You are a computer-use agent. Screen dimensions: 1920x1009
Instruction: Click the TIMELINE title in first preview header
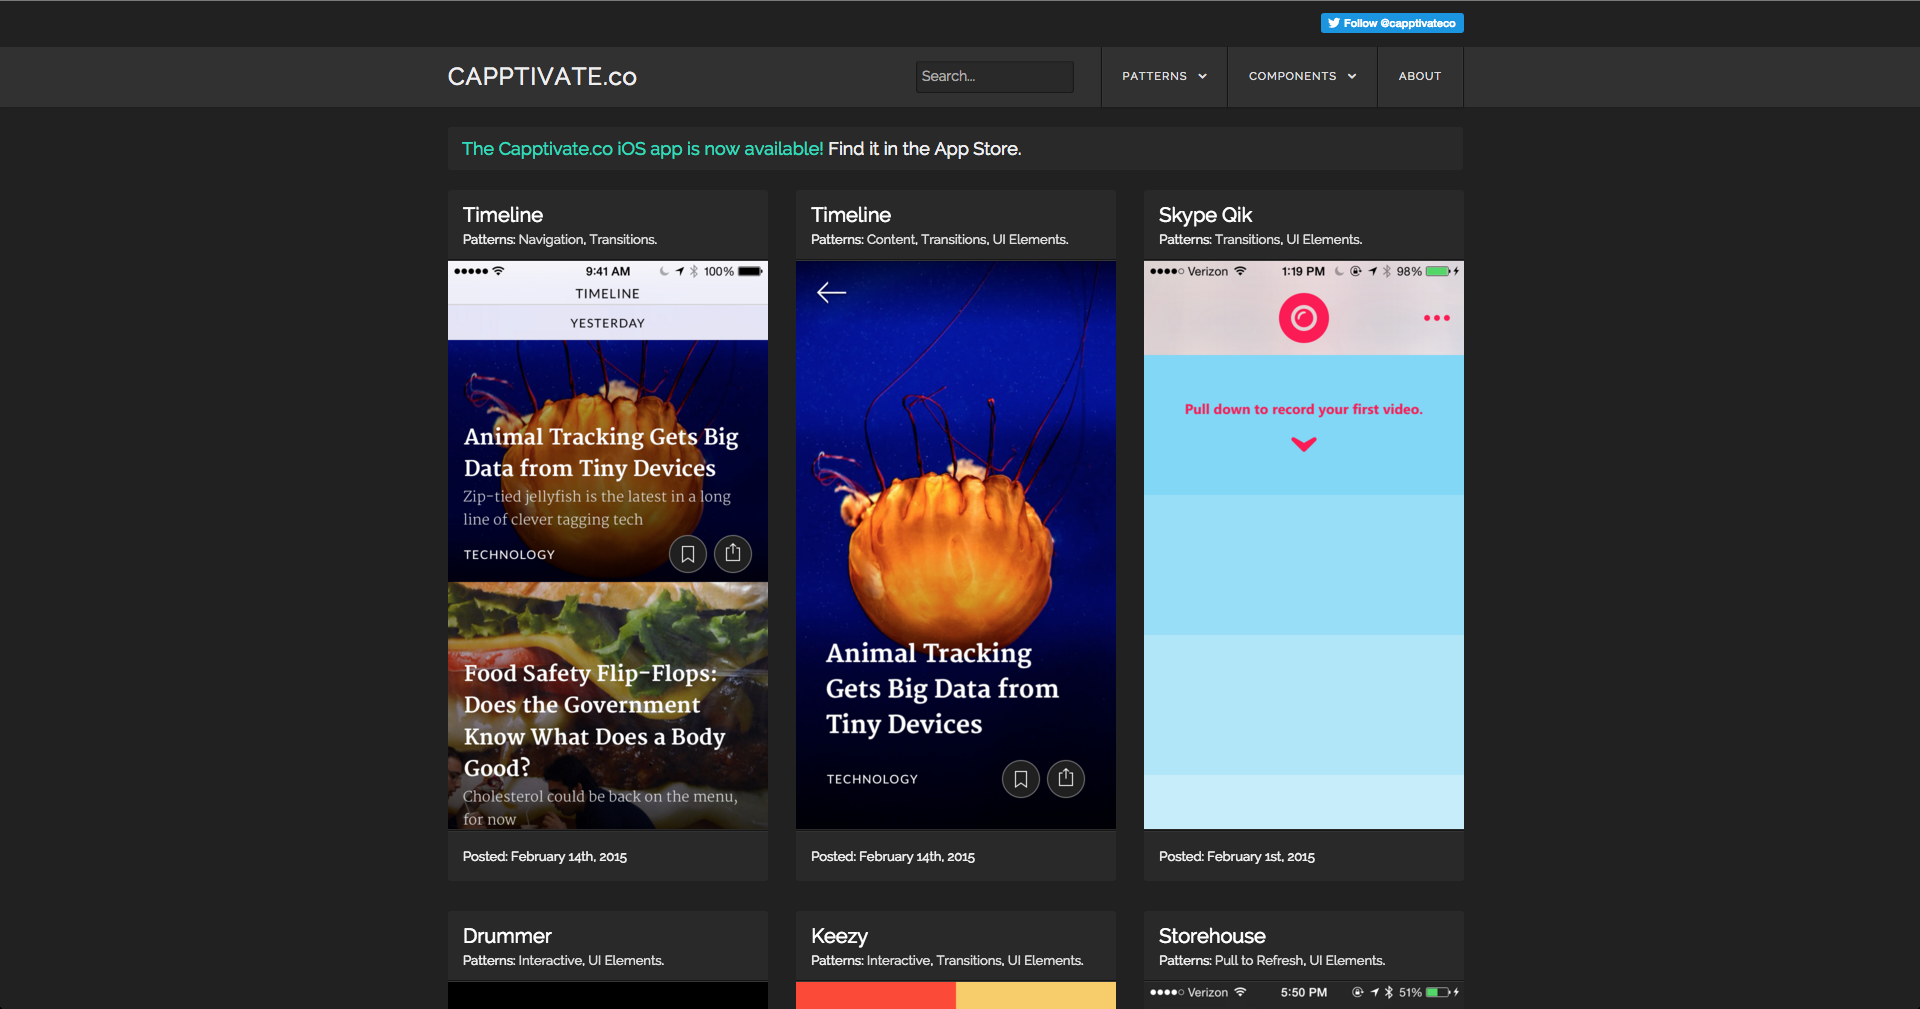coord(608,294)
